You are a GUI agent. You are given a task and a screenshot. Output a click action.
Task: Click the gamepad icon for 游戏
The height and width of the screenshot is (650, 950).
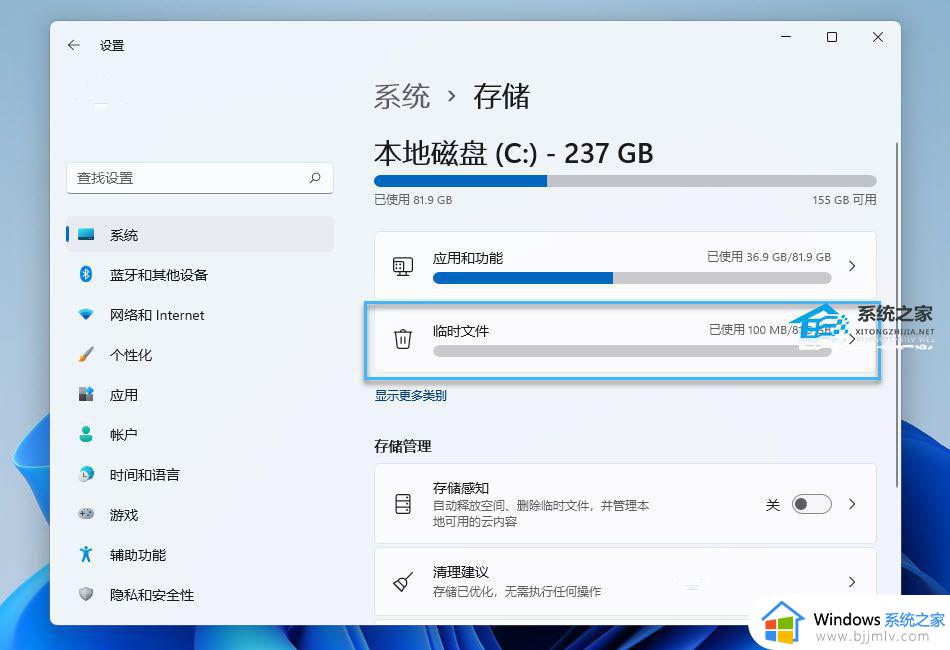(x=86, y=514)
